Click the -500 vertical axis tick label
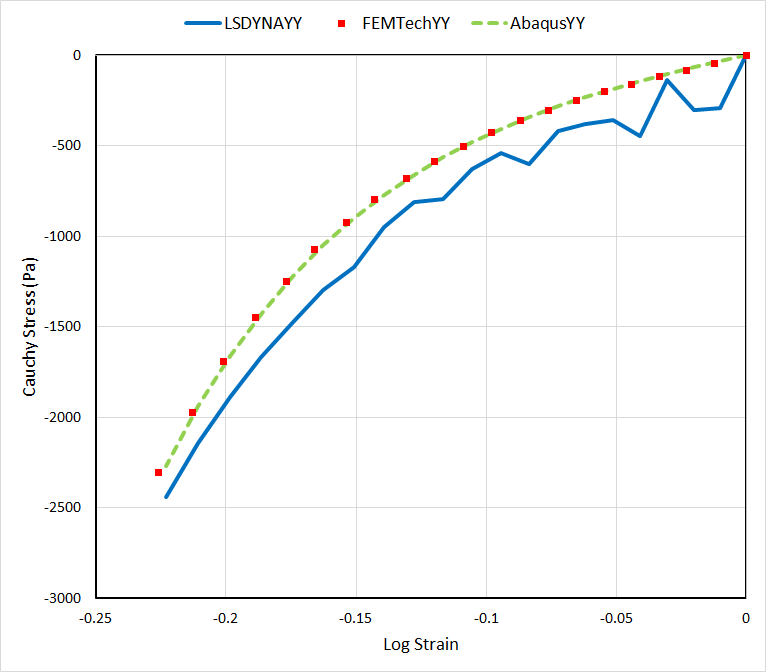 [x=66, y=146]
